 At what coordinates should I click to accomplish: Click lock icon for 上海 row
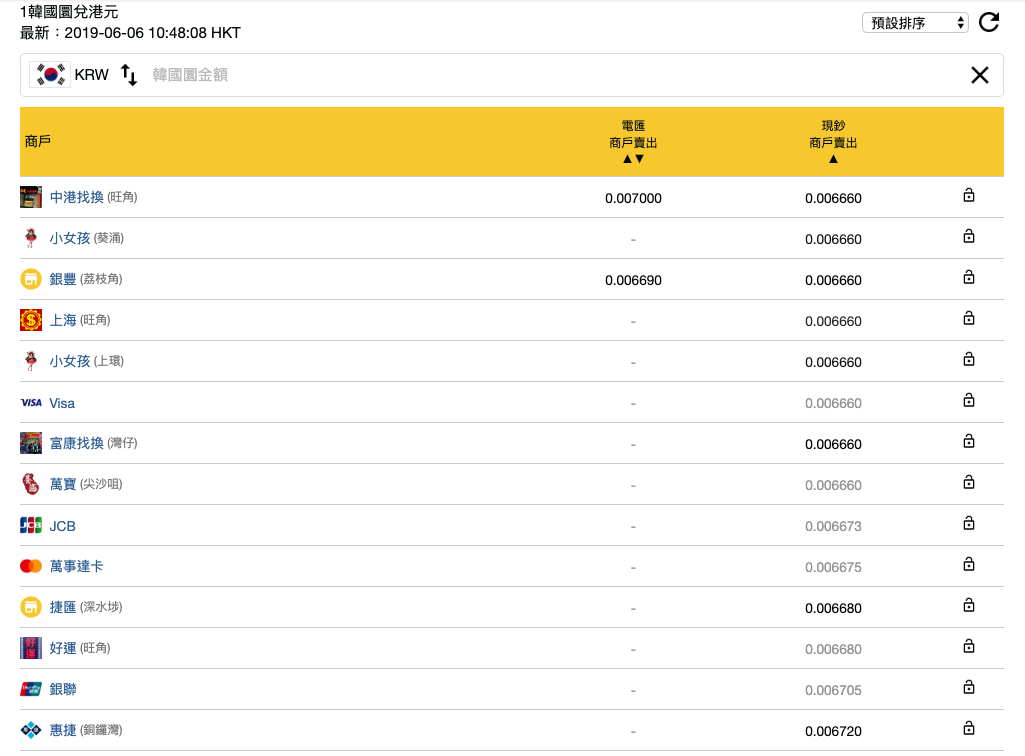point(969,318)
